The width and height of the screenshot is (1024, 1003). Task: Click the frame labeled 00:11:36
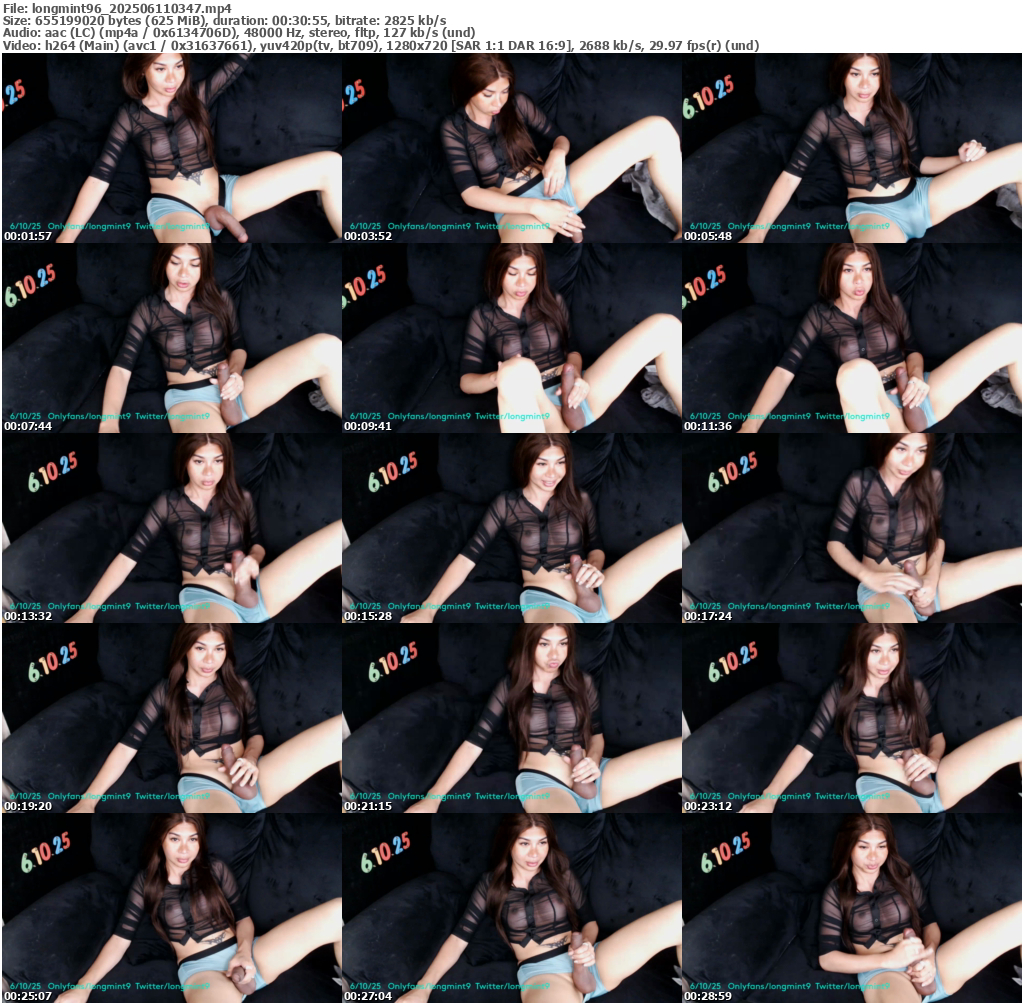click(x=851, y=338)
